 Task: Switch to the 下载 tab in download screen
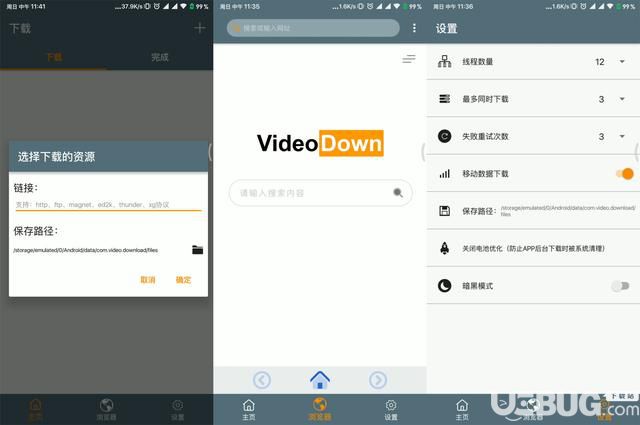click(53, 57)
